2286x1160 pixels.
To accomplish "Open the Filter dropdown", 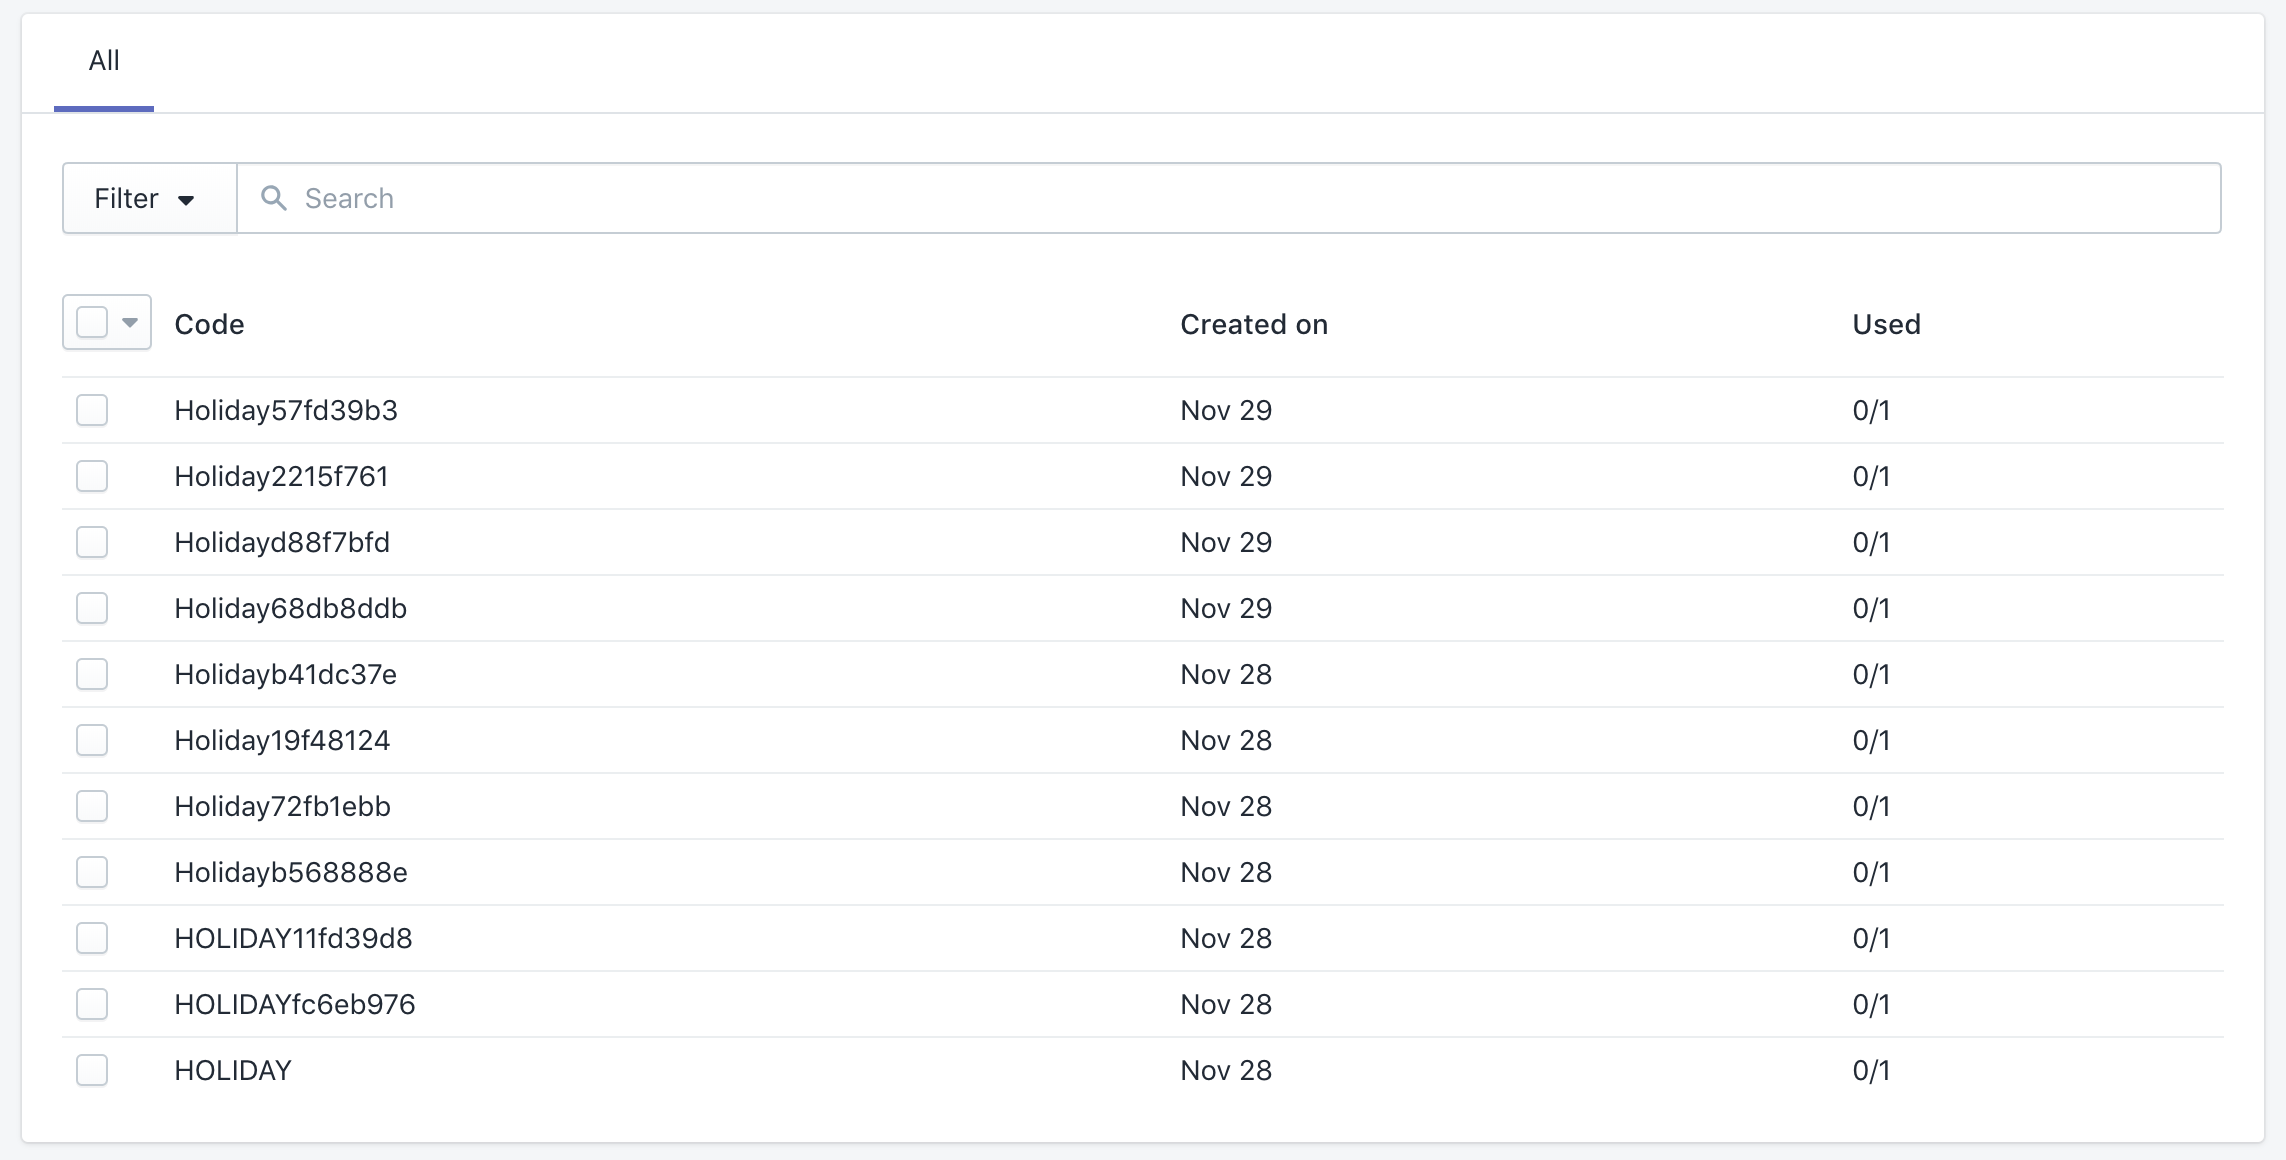I will tap(149, 198).
